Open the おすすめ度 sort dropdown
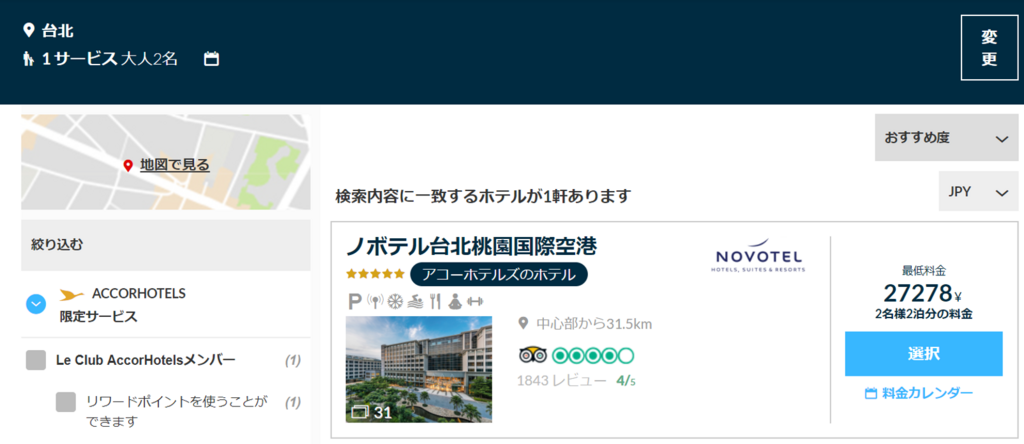Viewport: 1024px width, 444px height. click(x=946, y=138)
